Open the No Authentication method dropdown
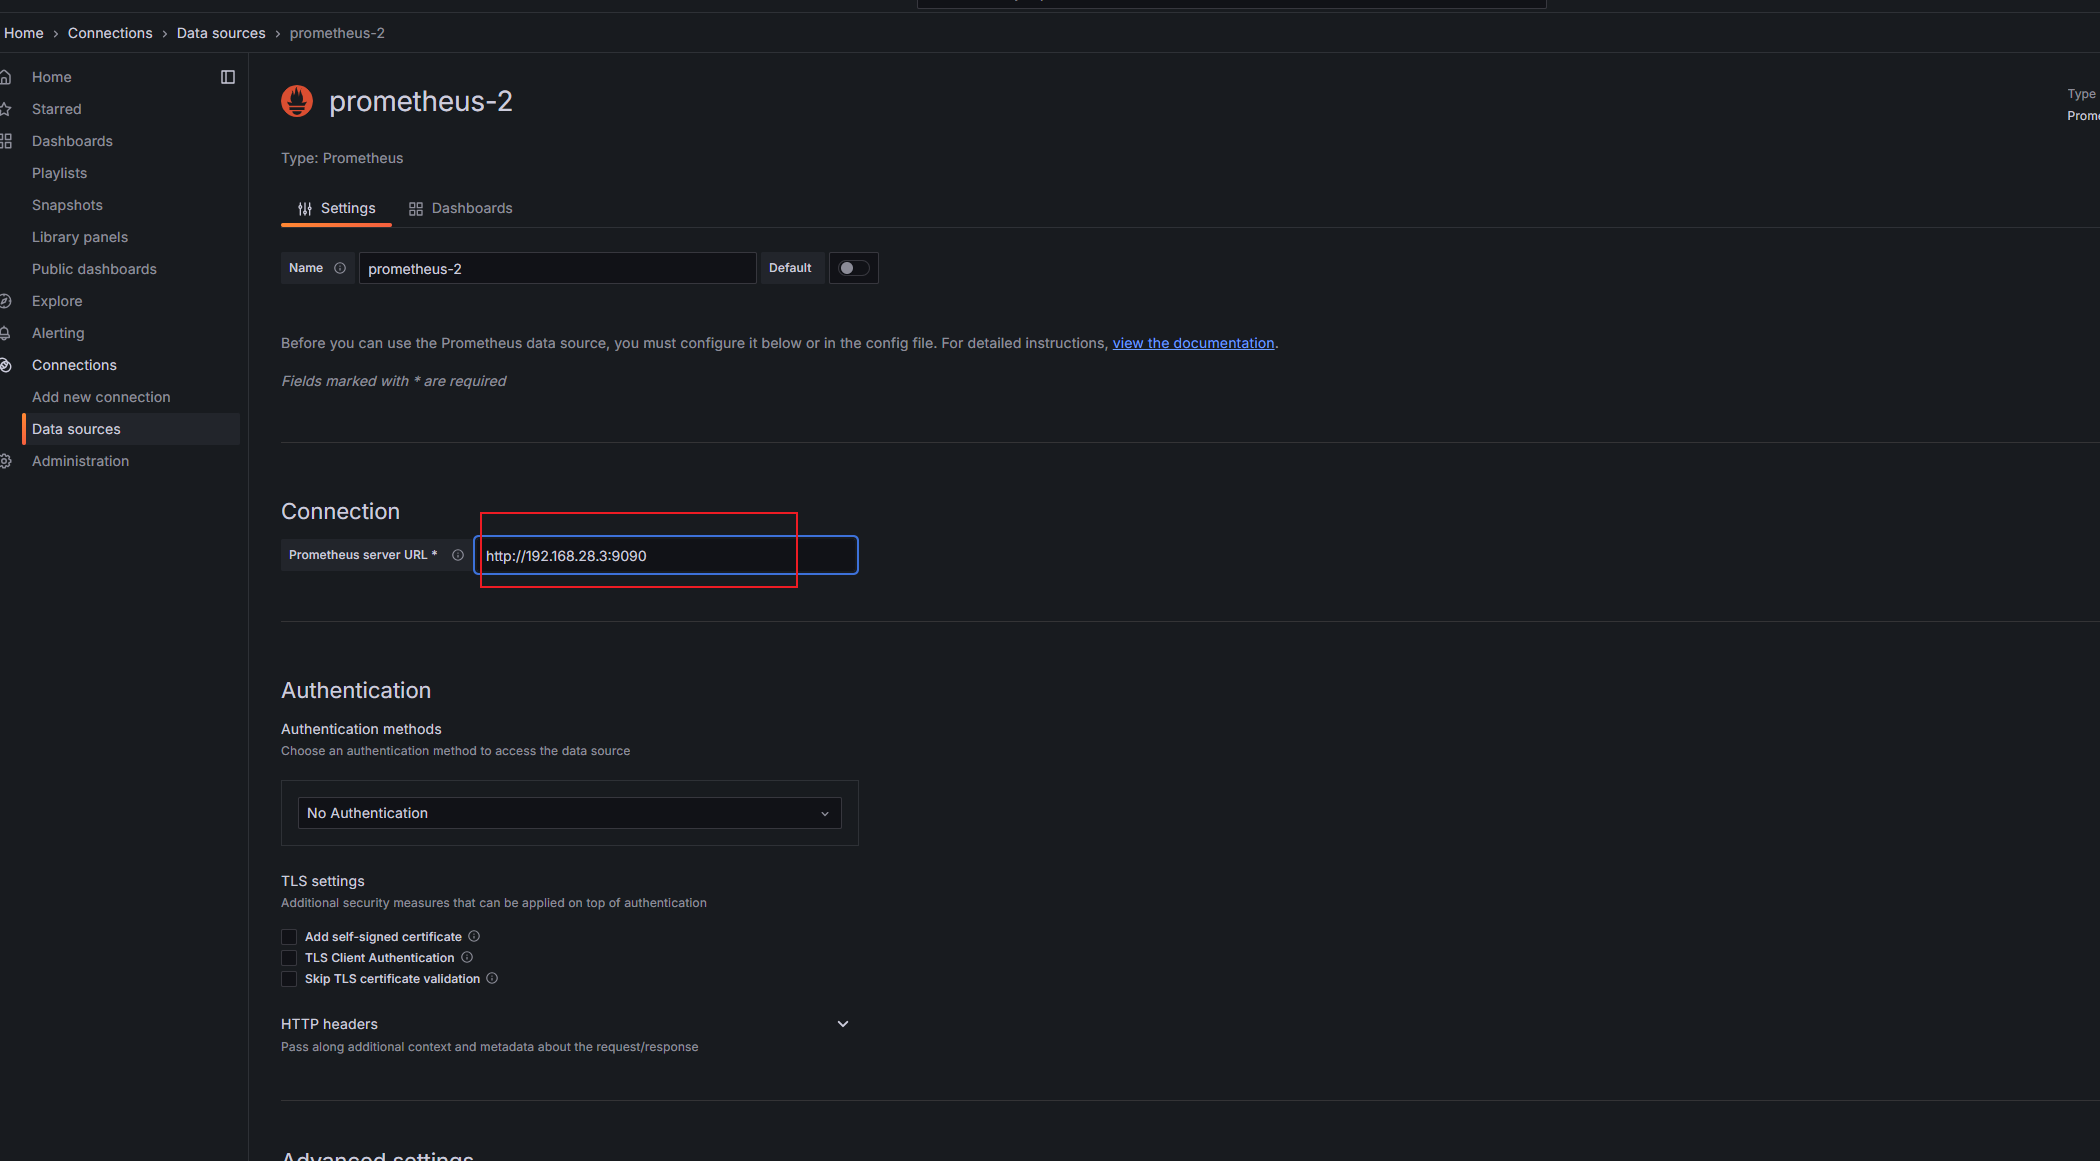 tap(570, 813)
